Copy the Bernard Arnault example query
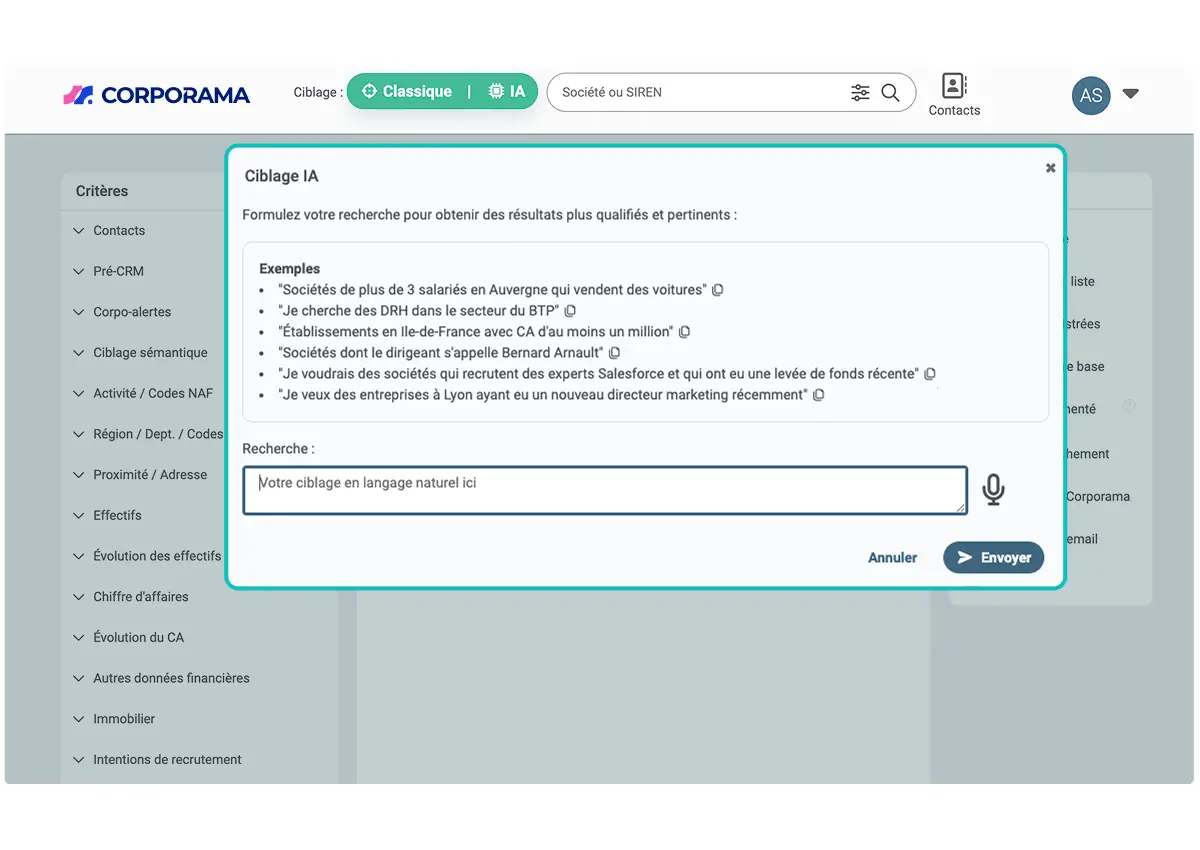 [615, 353]
